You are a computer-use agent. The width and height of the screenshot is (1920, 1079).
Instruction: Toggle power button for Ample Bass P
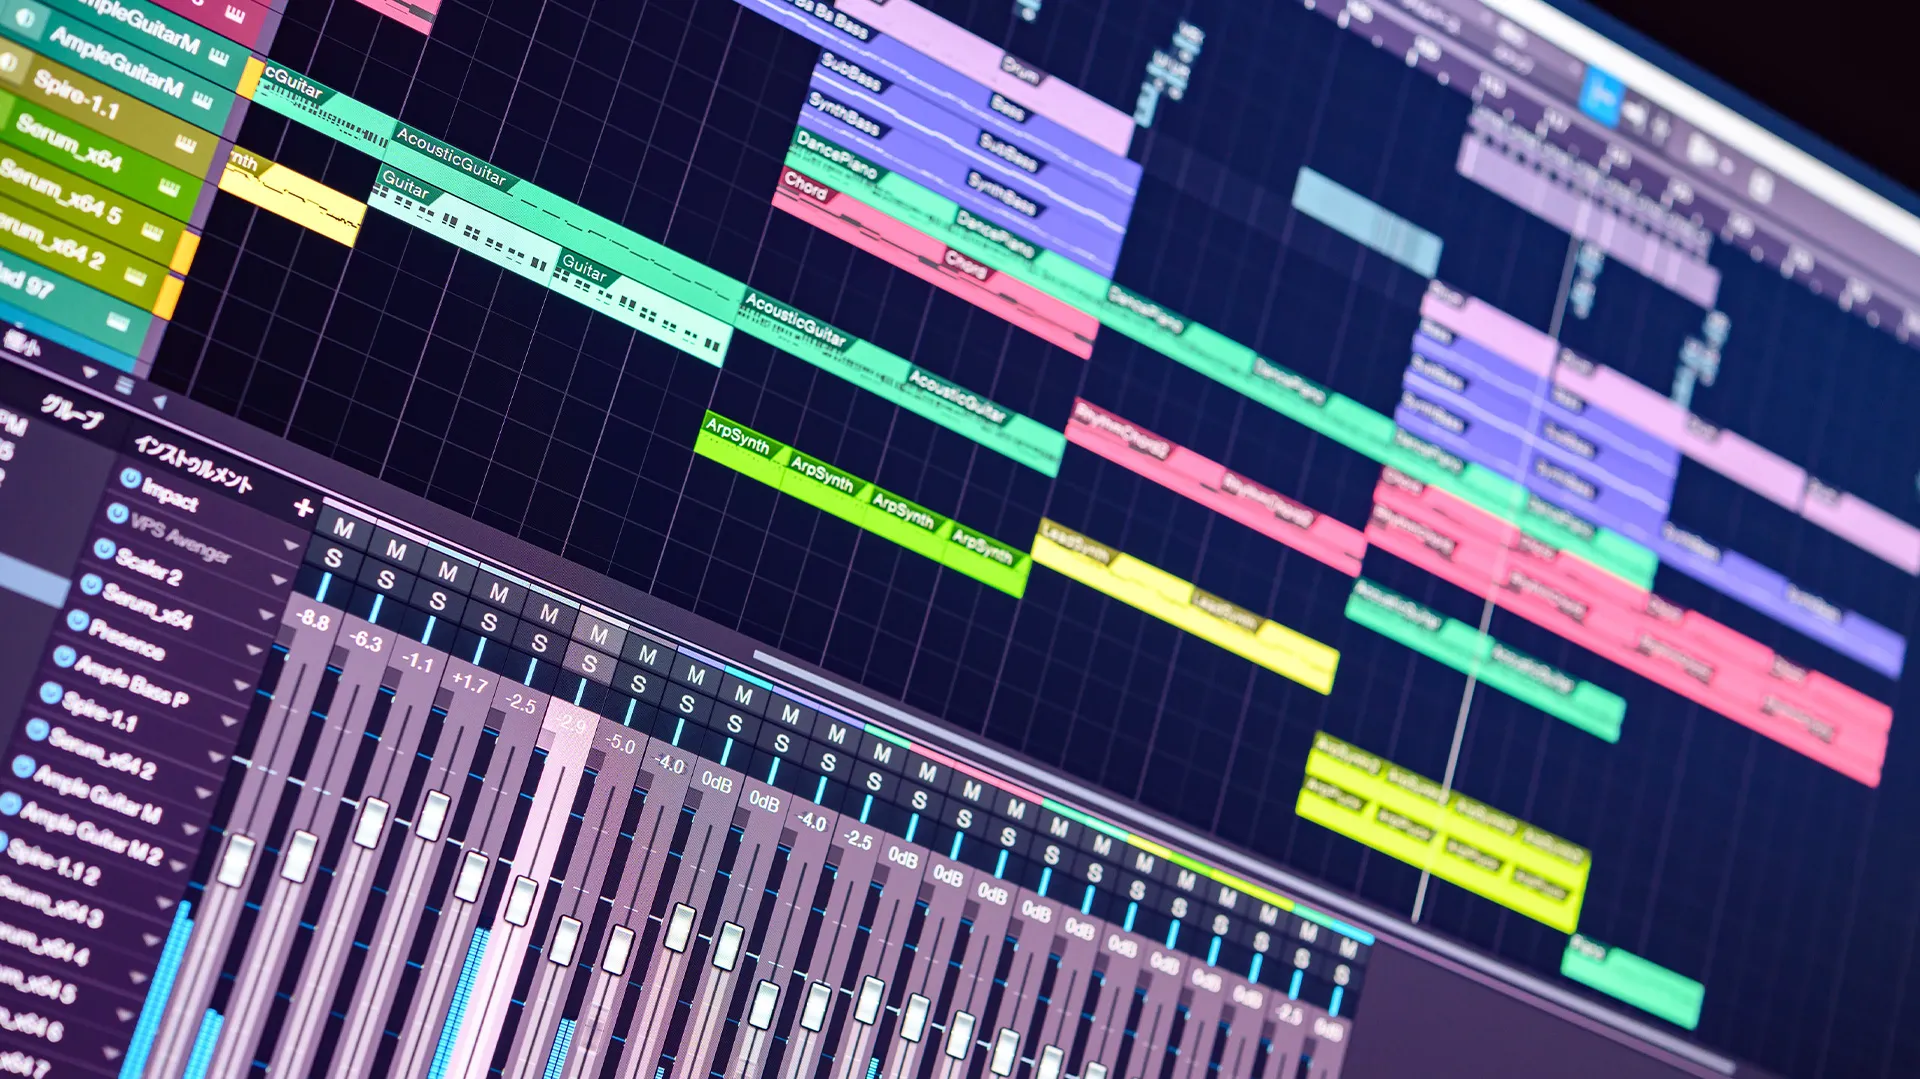point(64,657)
